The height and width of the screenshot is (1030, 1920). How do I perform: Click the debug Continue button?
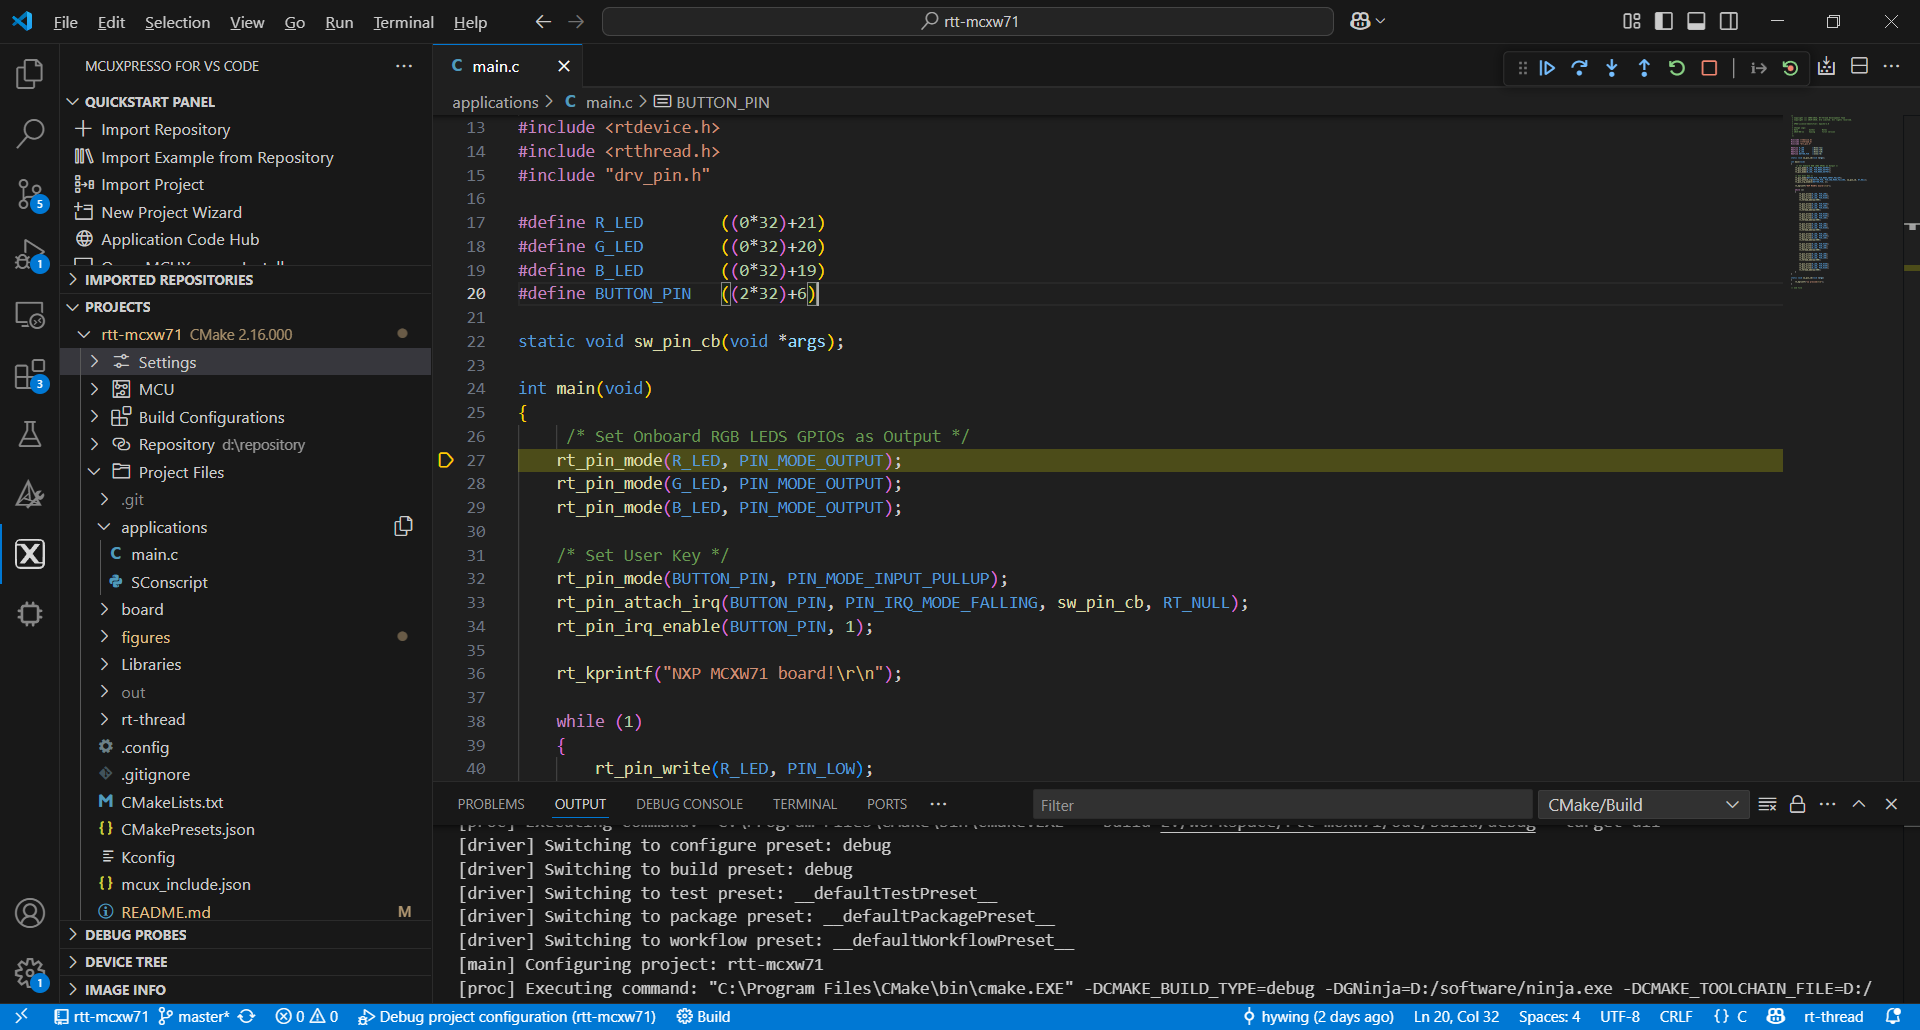(1547, 68)
